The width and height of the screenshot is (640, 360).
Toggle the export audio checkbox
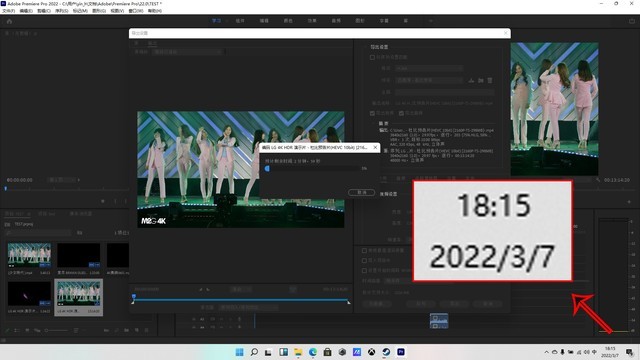pos(401,113)
